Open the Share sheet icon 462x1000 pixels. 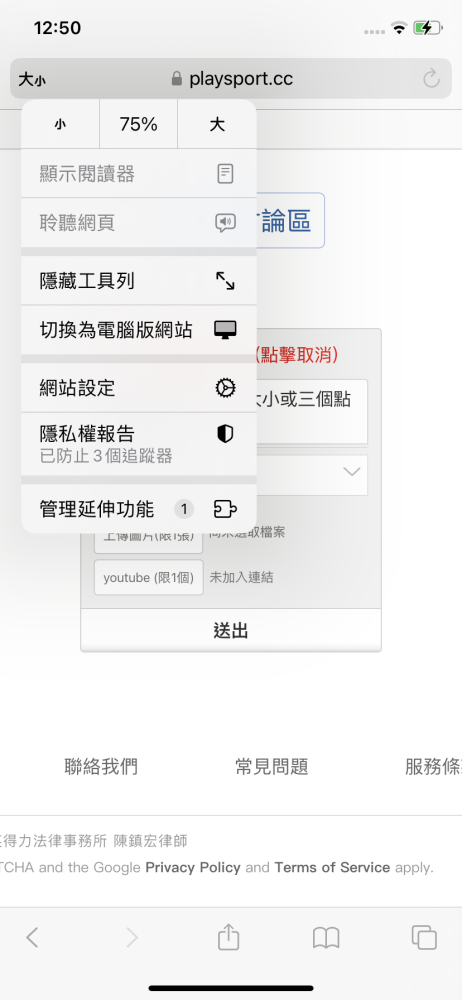[228, 938]
